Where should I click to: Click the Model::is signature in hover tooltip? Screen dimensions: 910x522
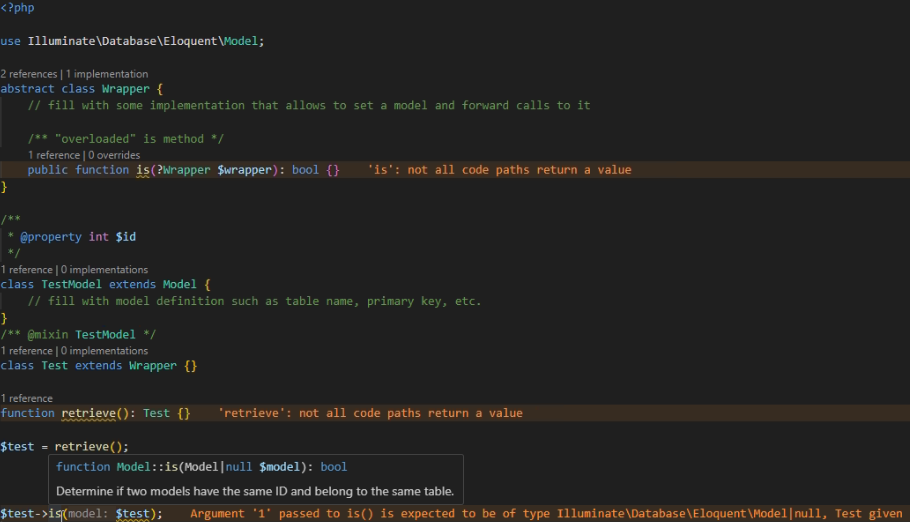click(201, 467)
